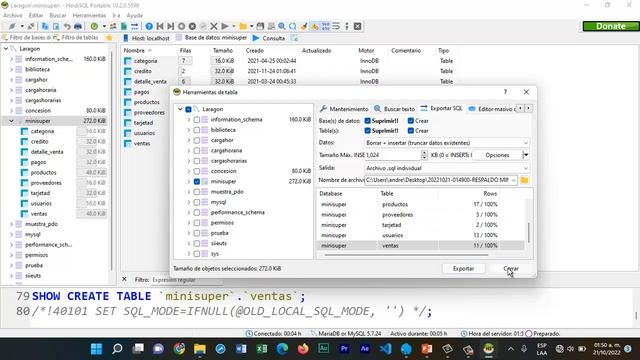Increase the max INSERT size with the spinner
This screenshot has width=640, height=360.
tap(424, 153)
